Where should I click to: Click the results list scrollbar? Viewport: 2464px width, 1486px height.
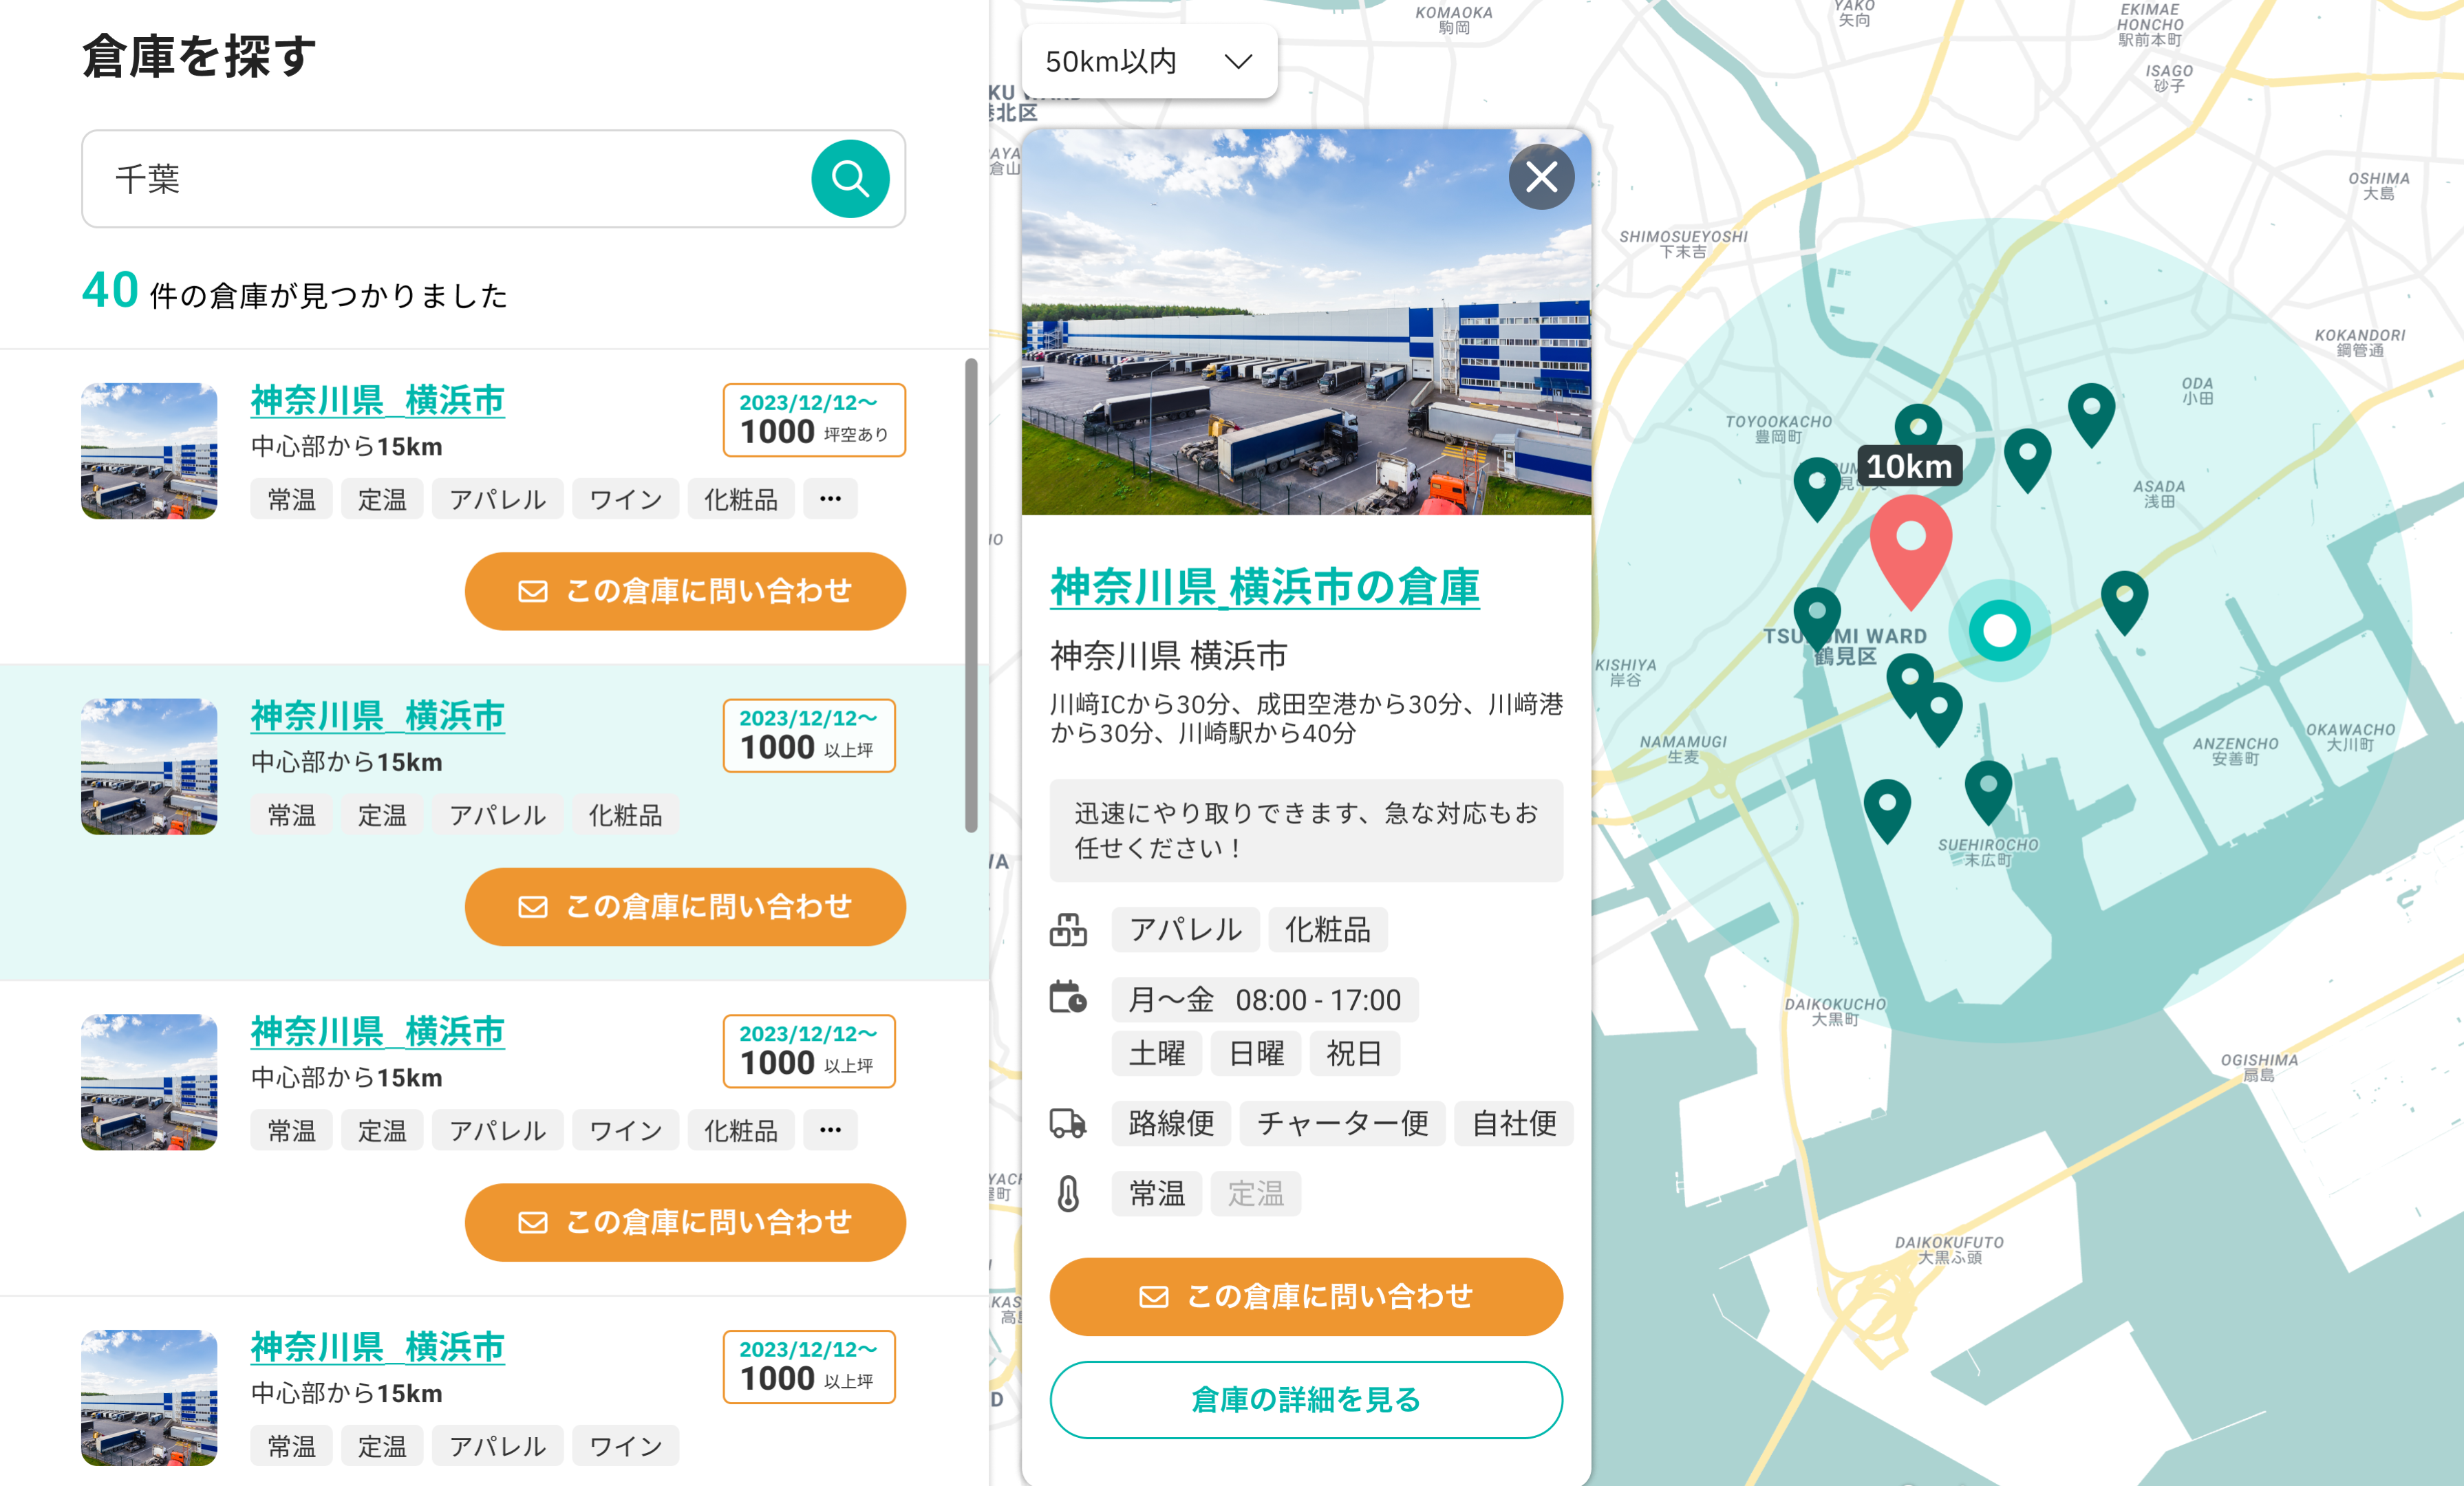pos(971,595)
